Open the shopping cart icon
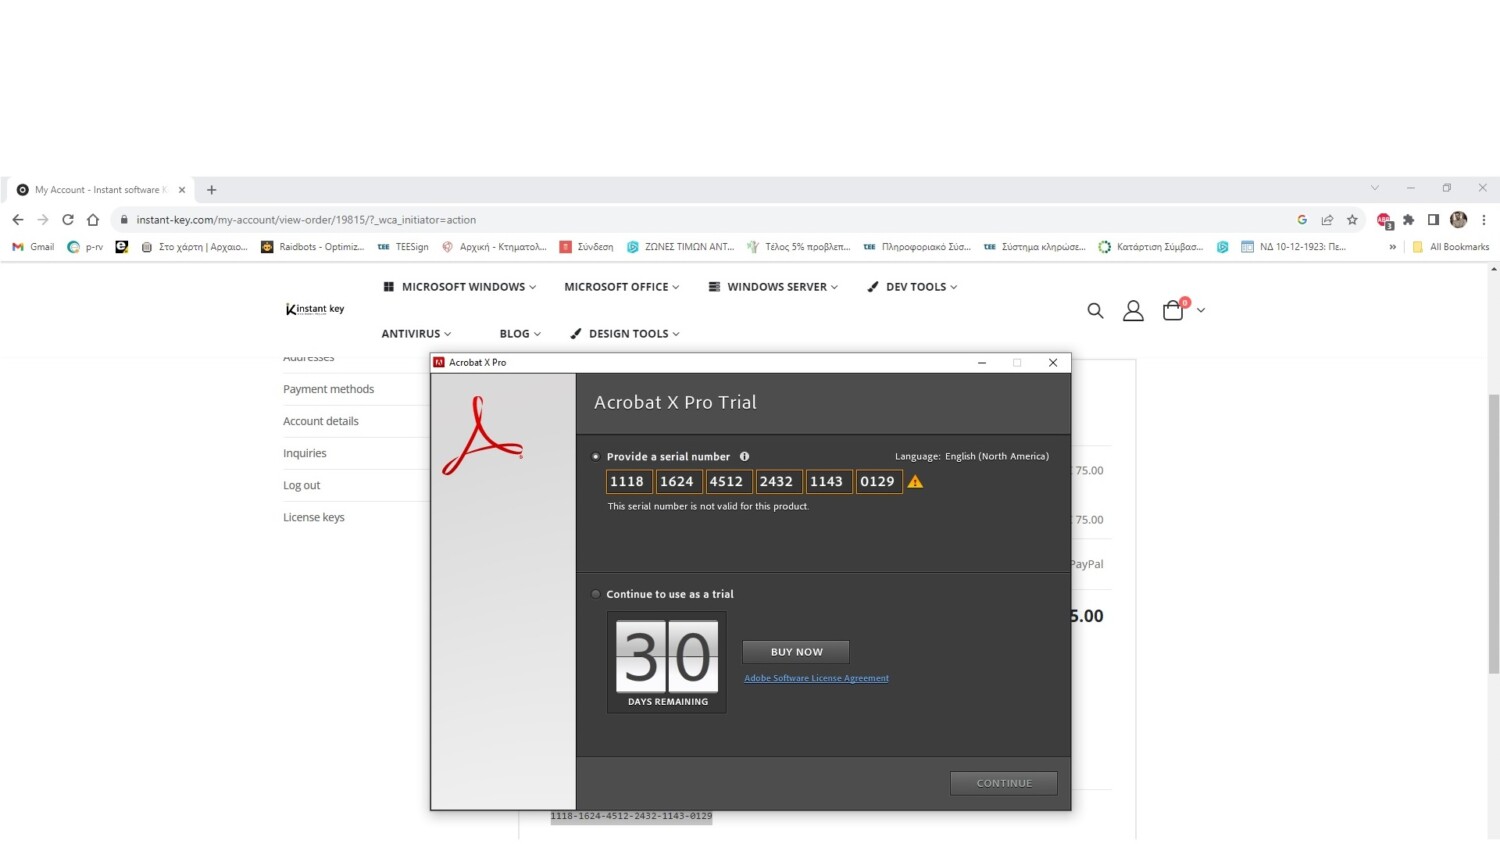The image size is (1500, 844). (x=1174, y=311)
